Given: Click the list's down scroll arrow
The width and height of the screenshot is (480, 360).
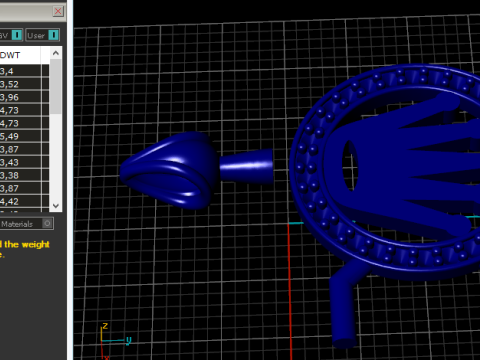Looking at the screenshot, I should [56, 206].
